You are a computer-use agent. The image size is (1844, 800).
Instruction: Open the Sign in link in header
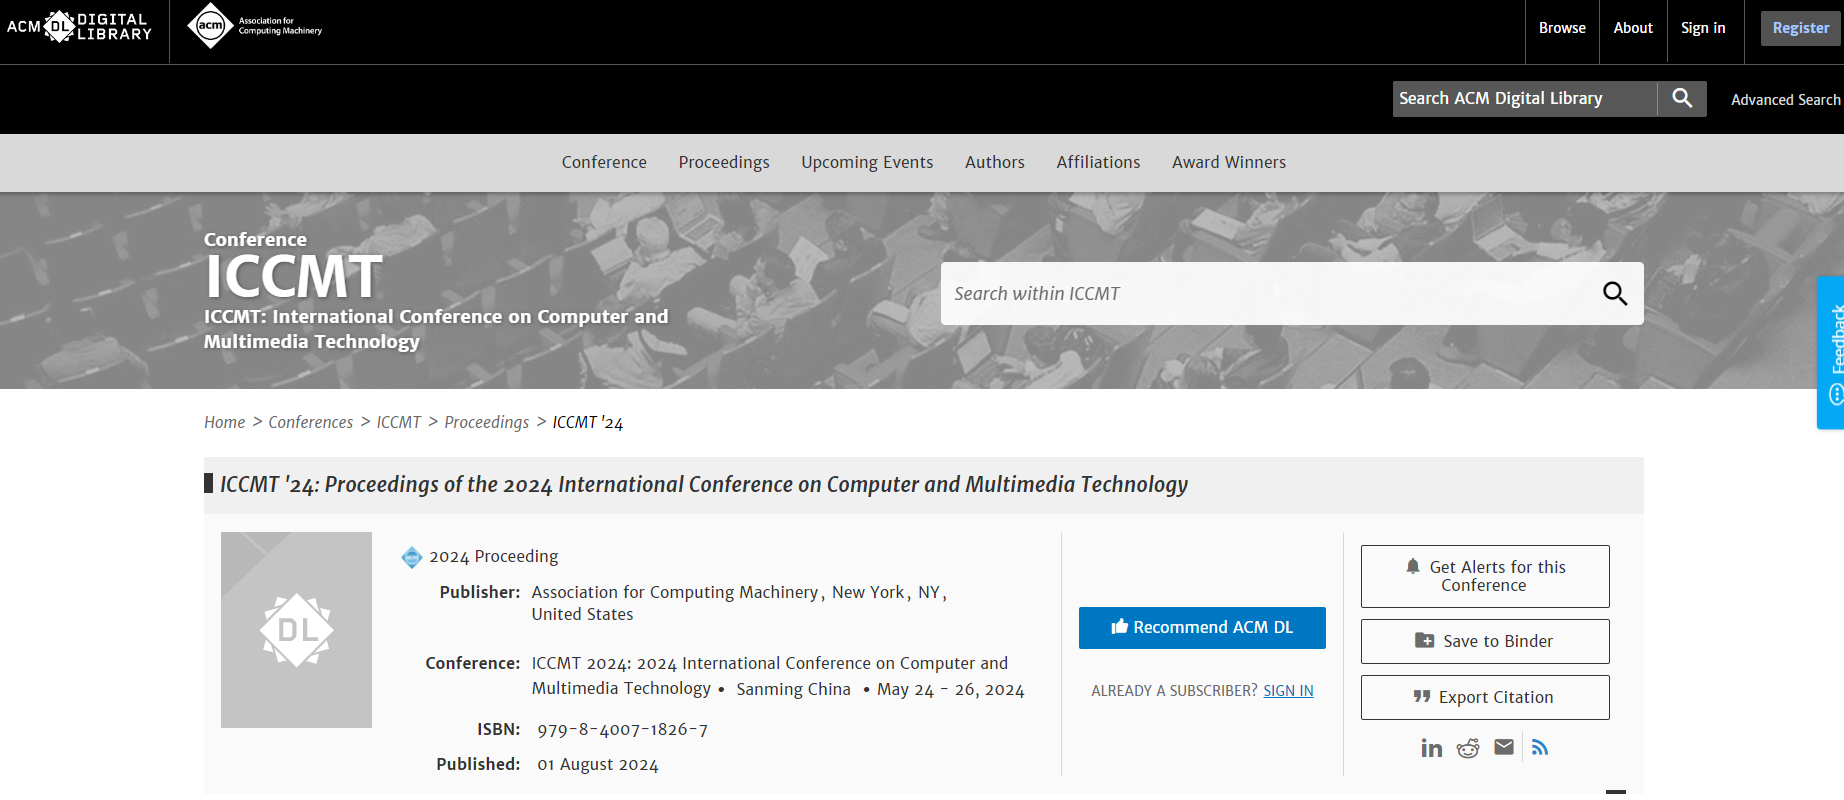coord(1703,28)
